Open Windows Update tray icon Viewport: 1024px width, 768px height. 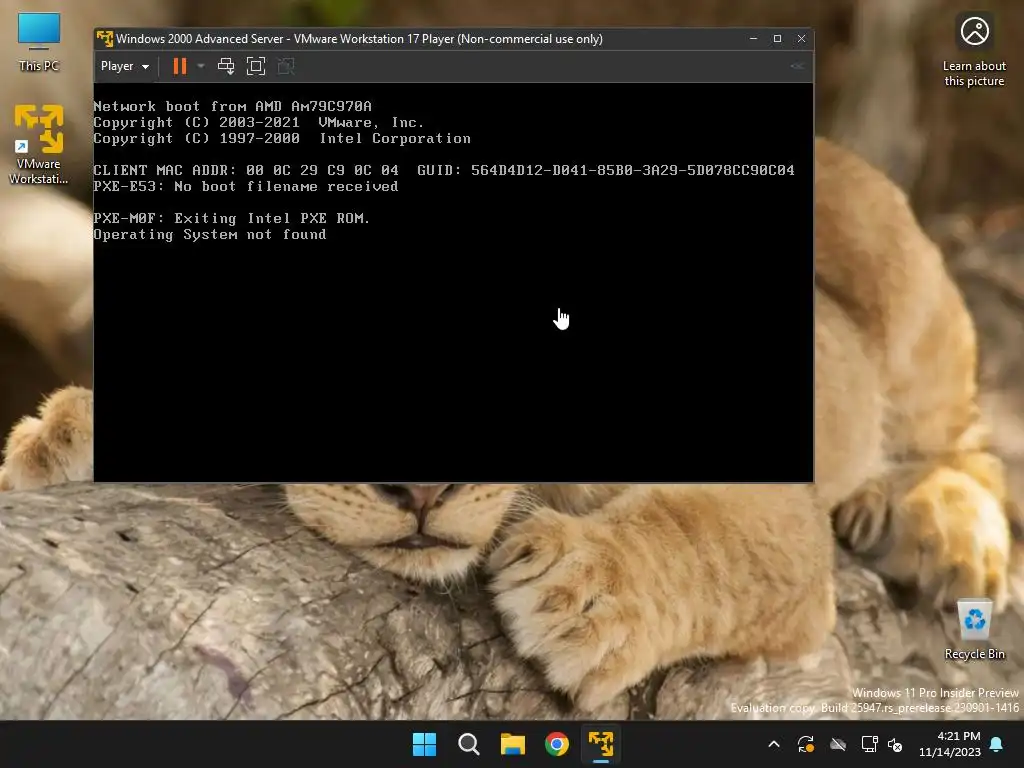pos(806,744)
